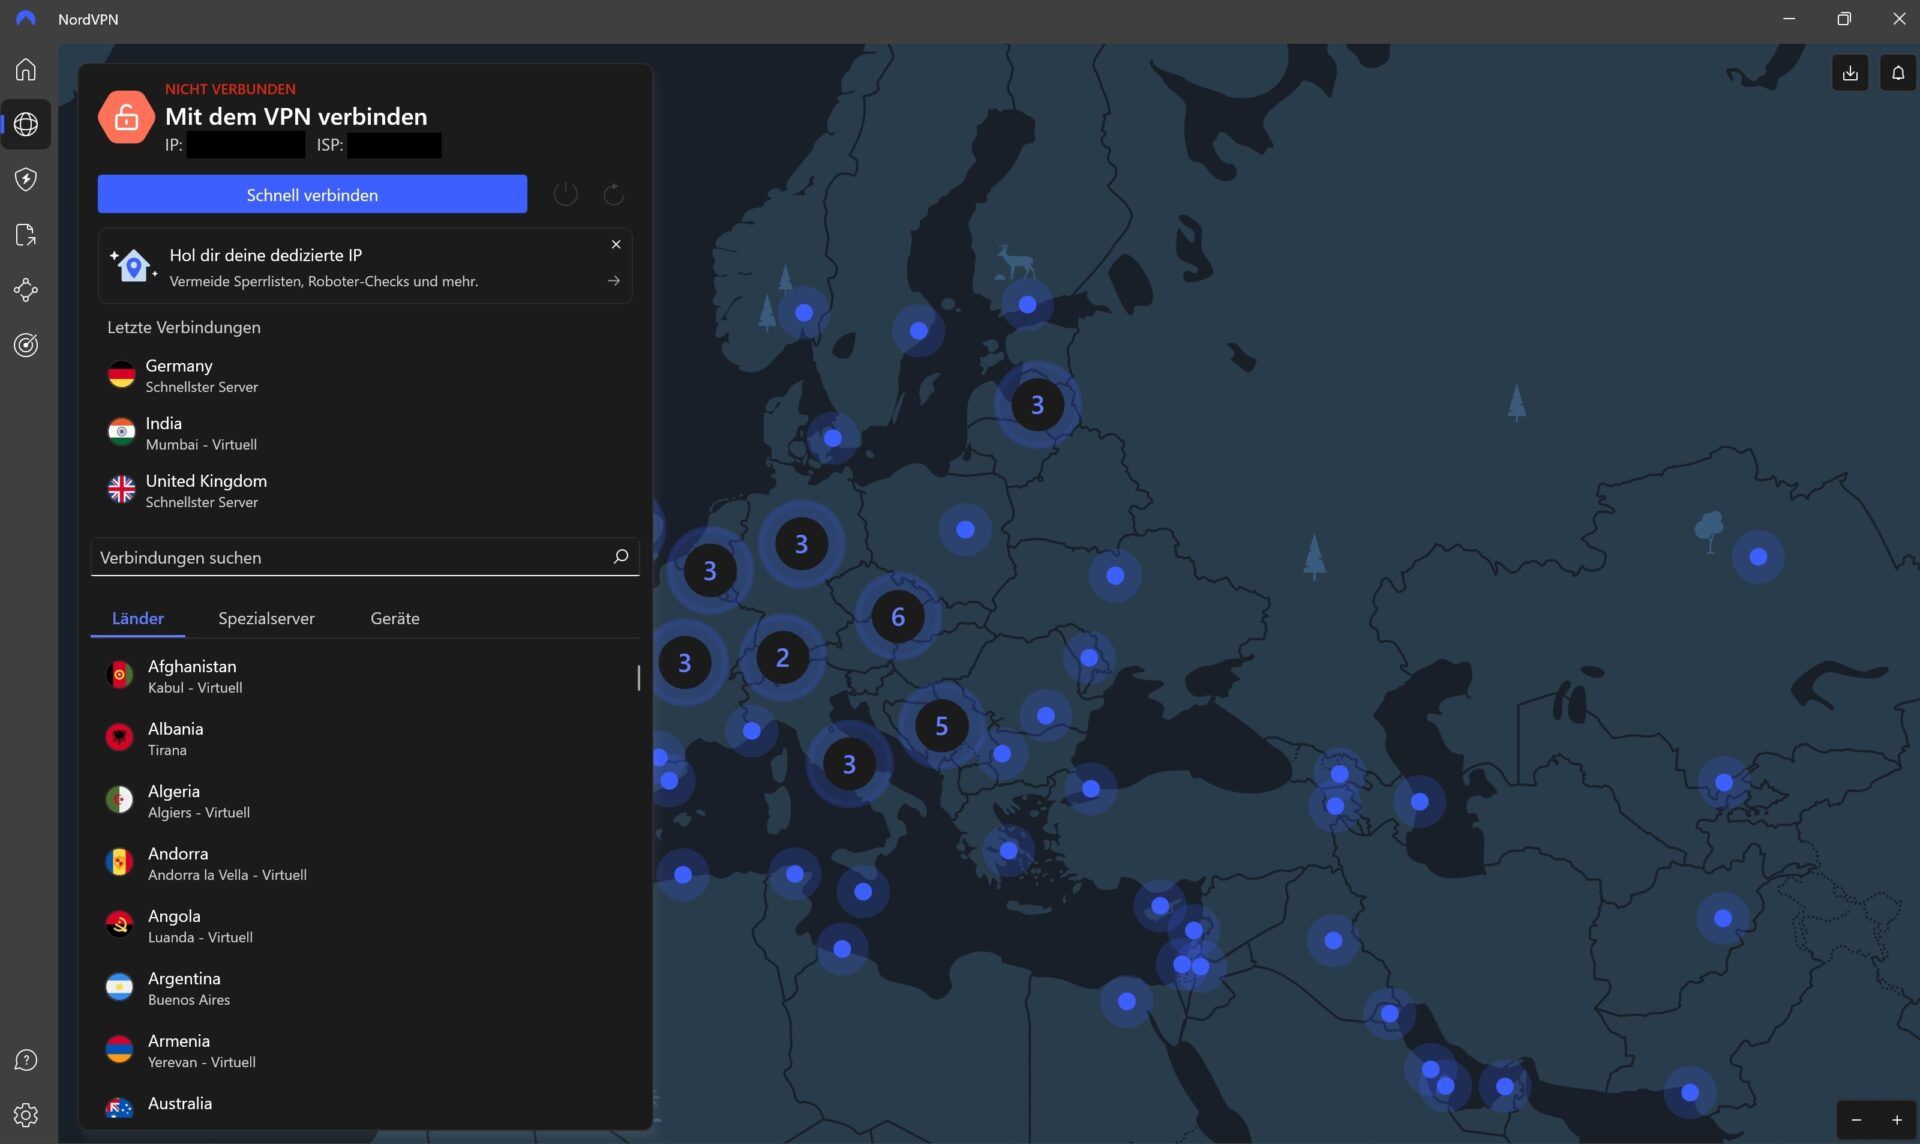Screen dimensions: 1920x1144
Task: Open the help question mark icon
Action: pos(26,1060)
